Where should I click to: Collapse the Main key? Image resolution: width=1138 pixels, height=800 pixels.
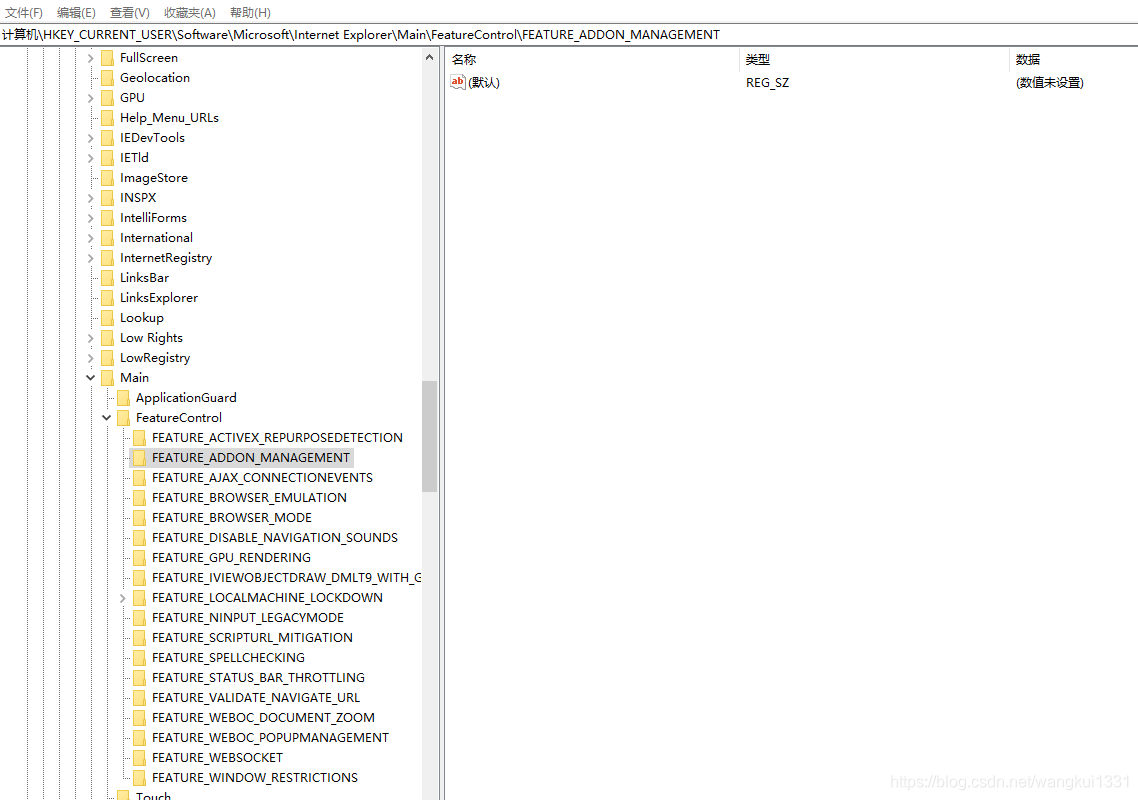point(91,377)
